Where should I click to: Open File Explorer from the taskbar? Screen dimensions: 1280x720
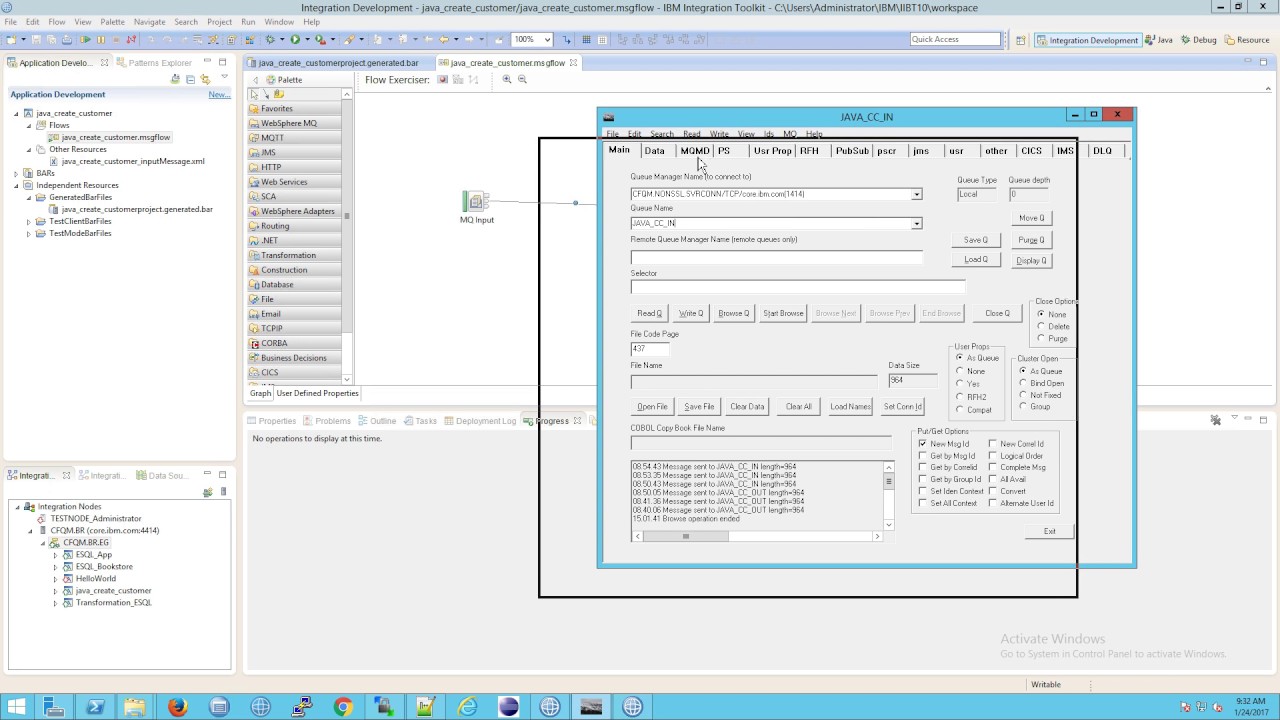coord(135,707)
